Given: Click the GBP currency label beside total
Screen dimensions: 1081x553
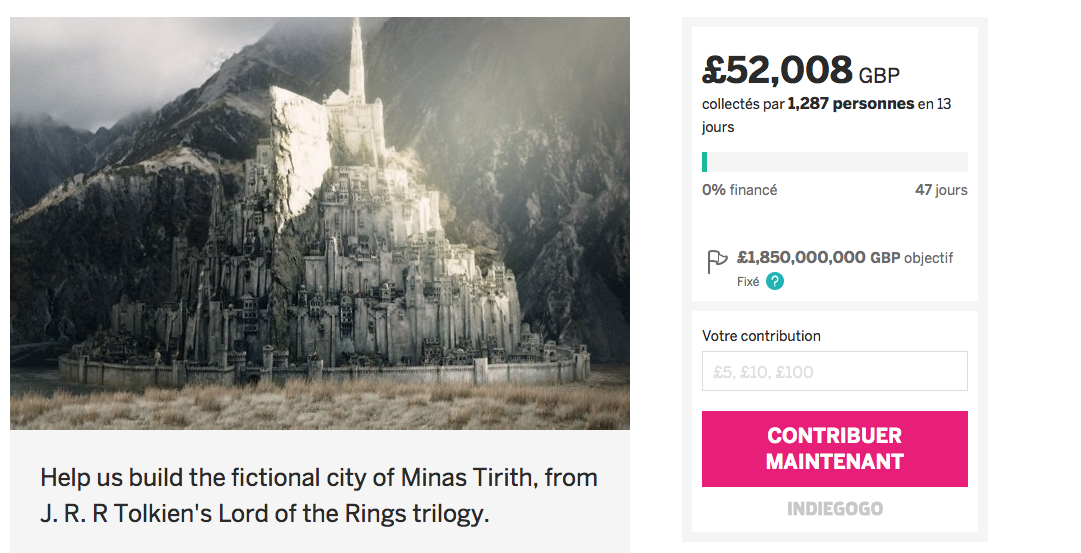Looking at the screenshot, I should (x=879, y=75).
